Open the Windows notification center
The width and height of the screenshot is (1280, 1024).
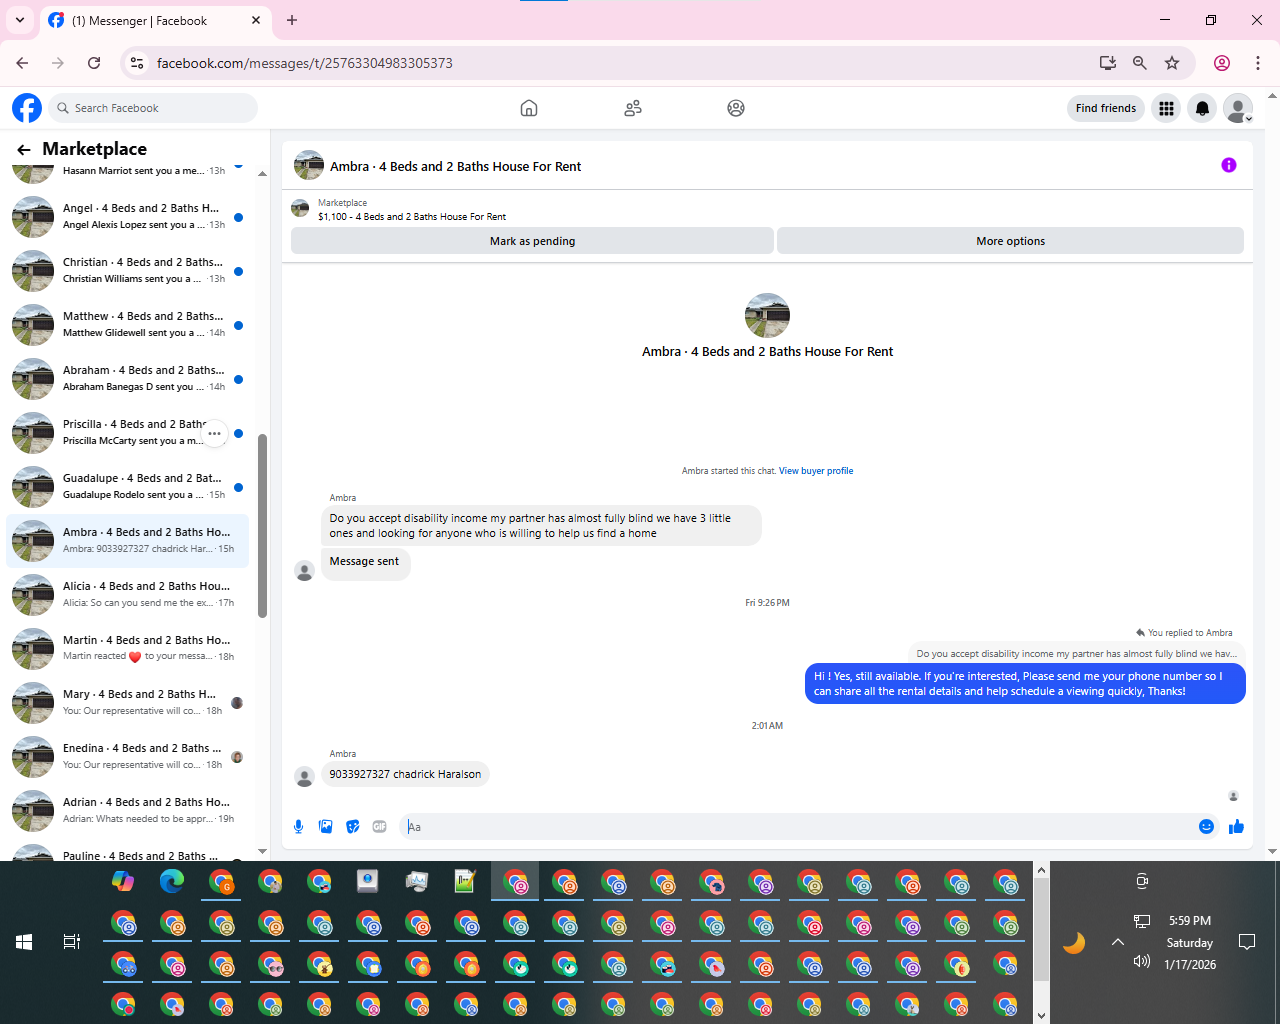(1247, 942)
